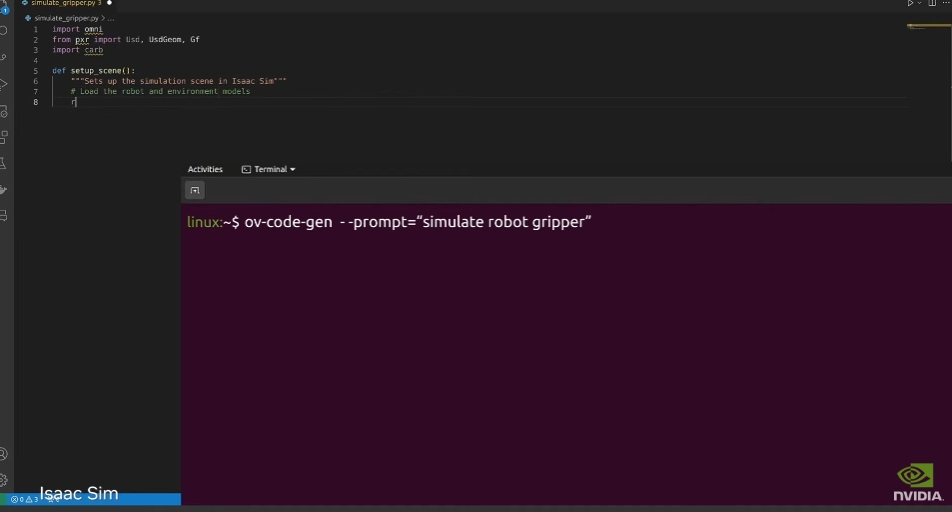Open the editor More Actions ellipsis
The image size is (952, 512).
tap(946, 4)
